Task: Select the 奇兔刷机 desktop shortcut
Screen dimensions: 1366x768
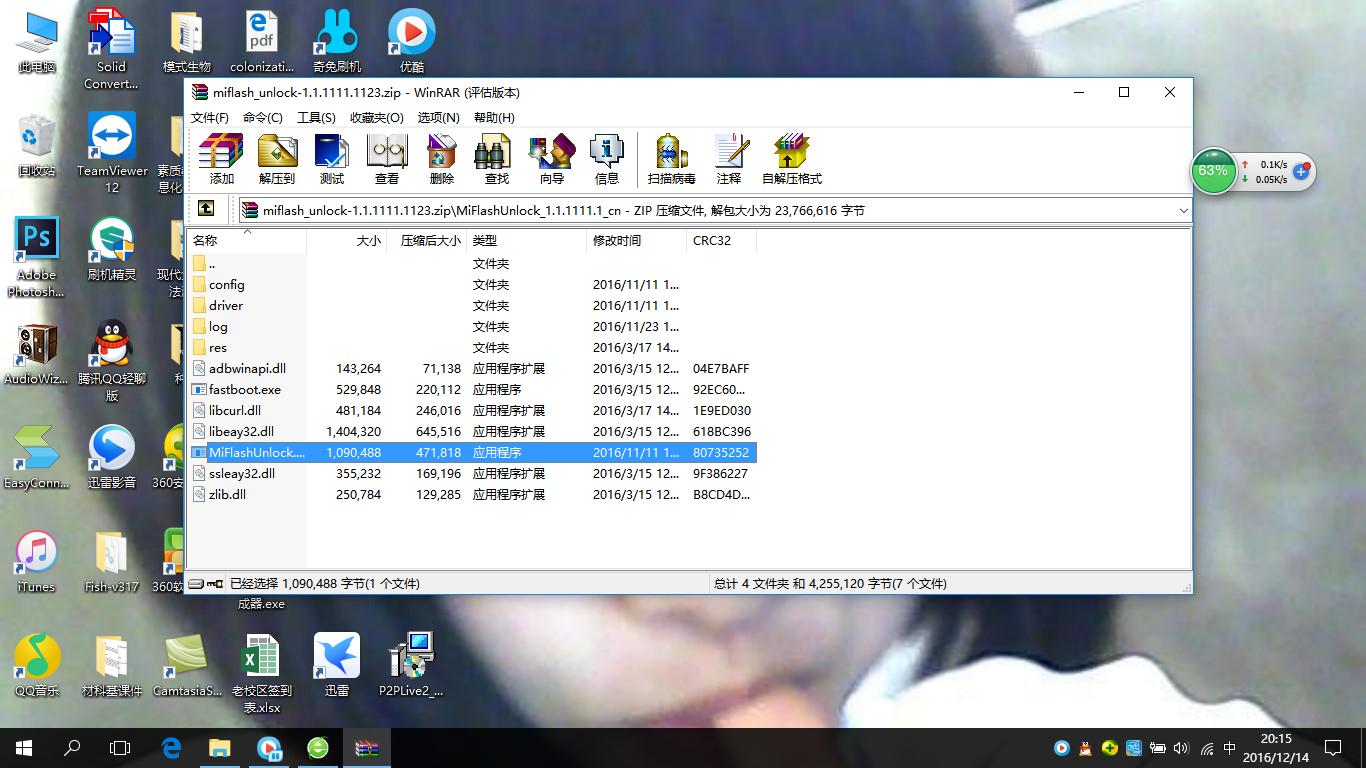Action: [x=337, y=42]
